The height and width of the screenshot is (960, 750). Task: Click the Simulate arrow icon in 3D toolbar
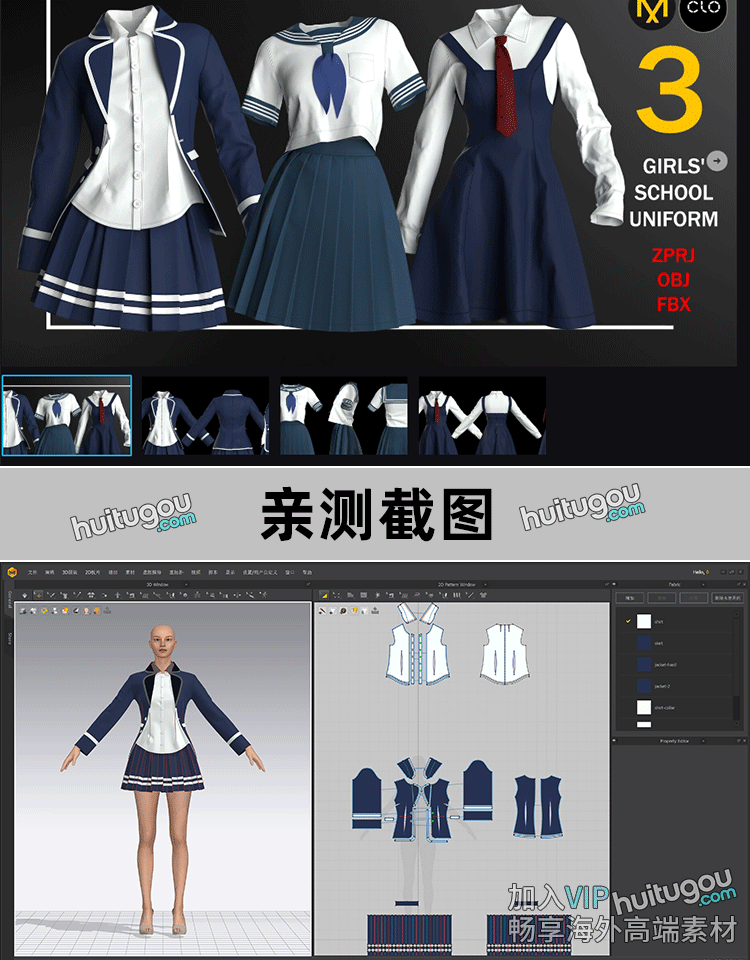[x=23, y=595]
